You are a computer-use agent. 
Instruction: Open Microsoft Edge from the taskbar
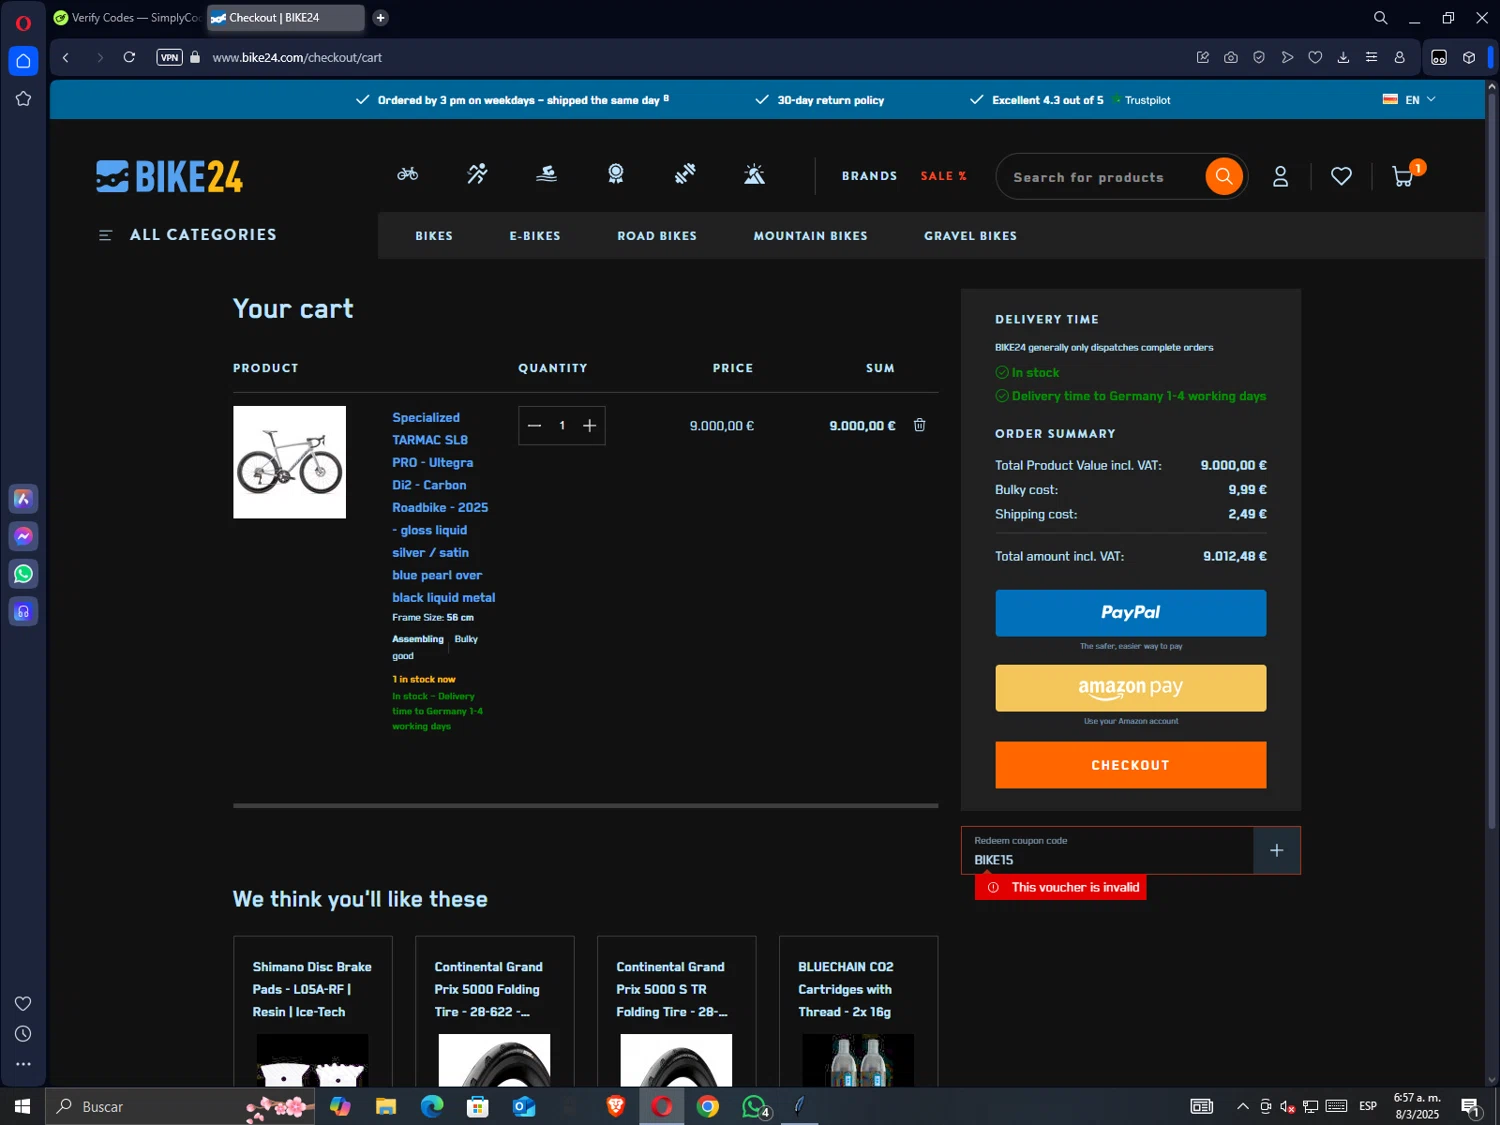[432, 1106]
